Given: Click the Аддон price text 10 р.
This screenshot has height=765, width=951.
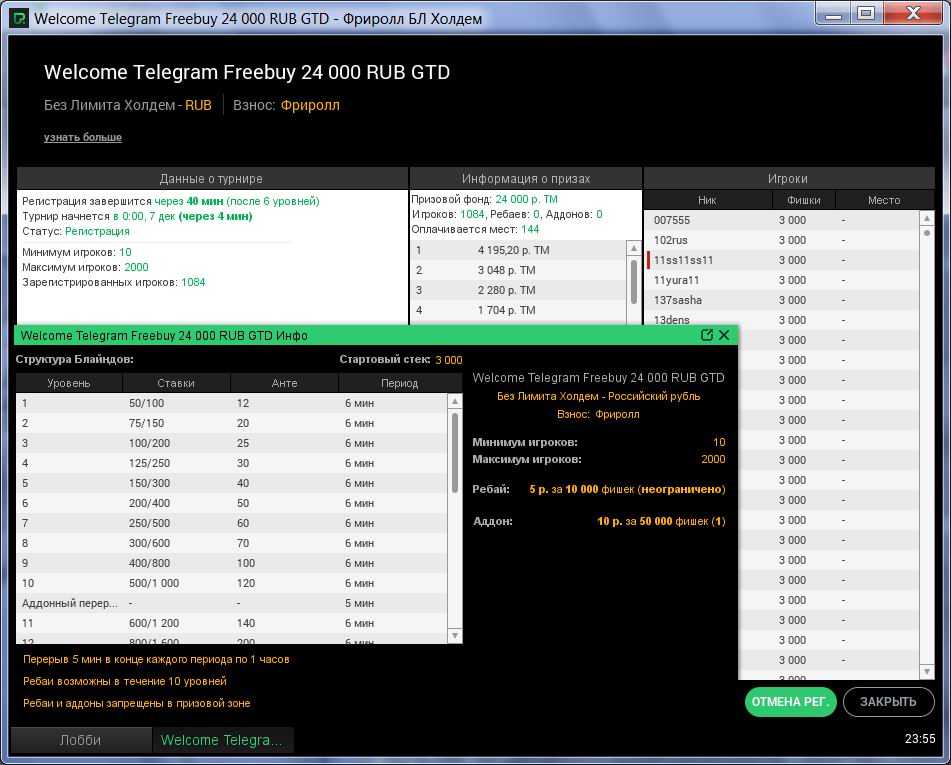Looking at the screenshot, I should pyautogui.click(x=610, y=522).
